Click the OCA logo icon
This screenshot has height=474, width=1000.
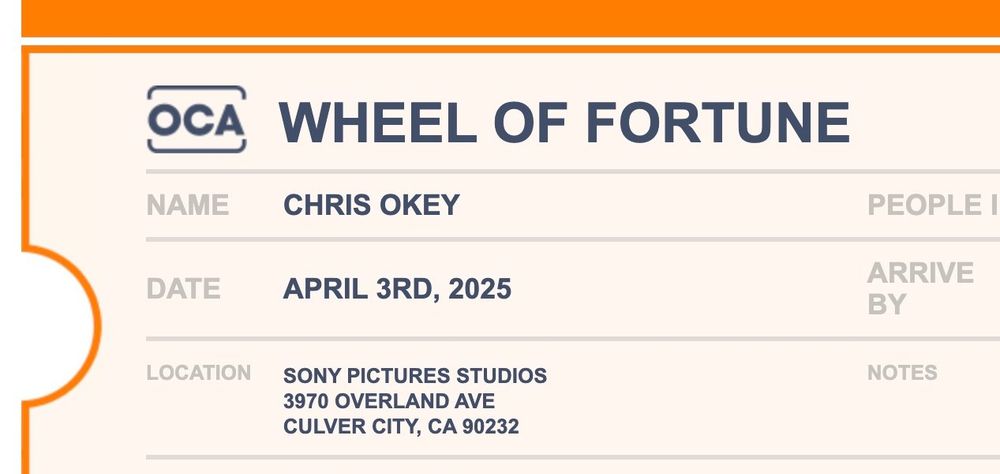(x=196, y=119)
